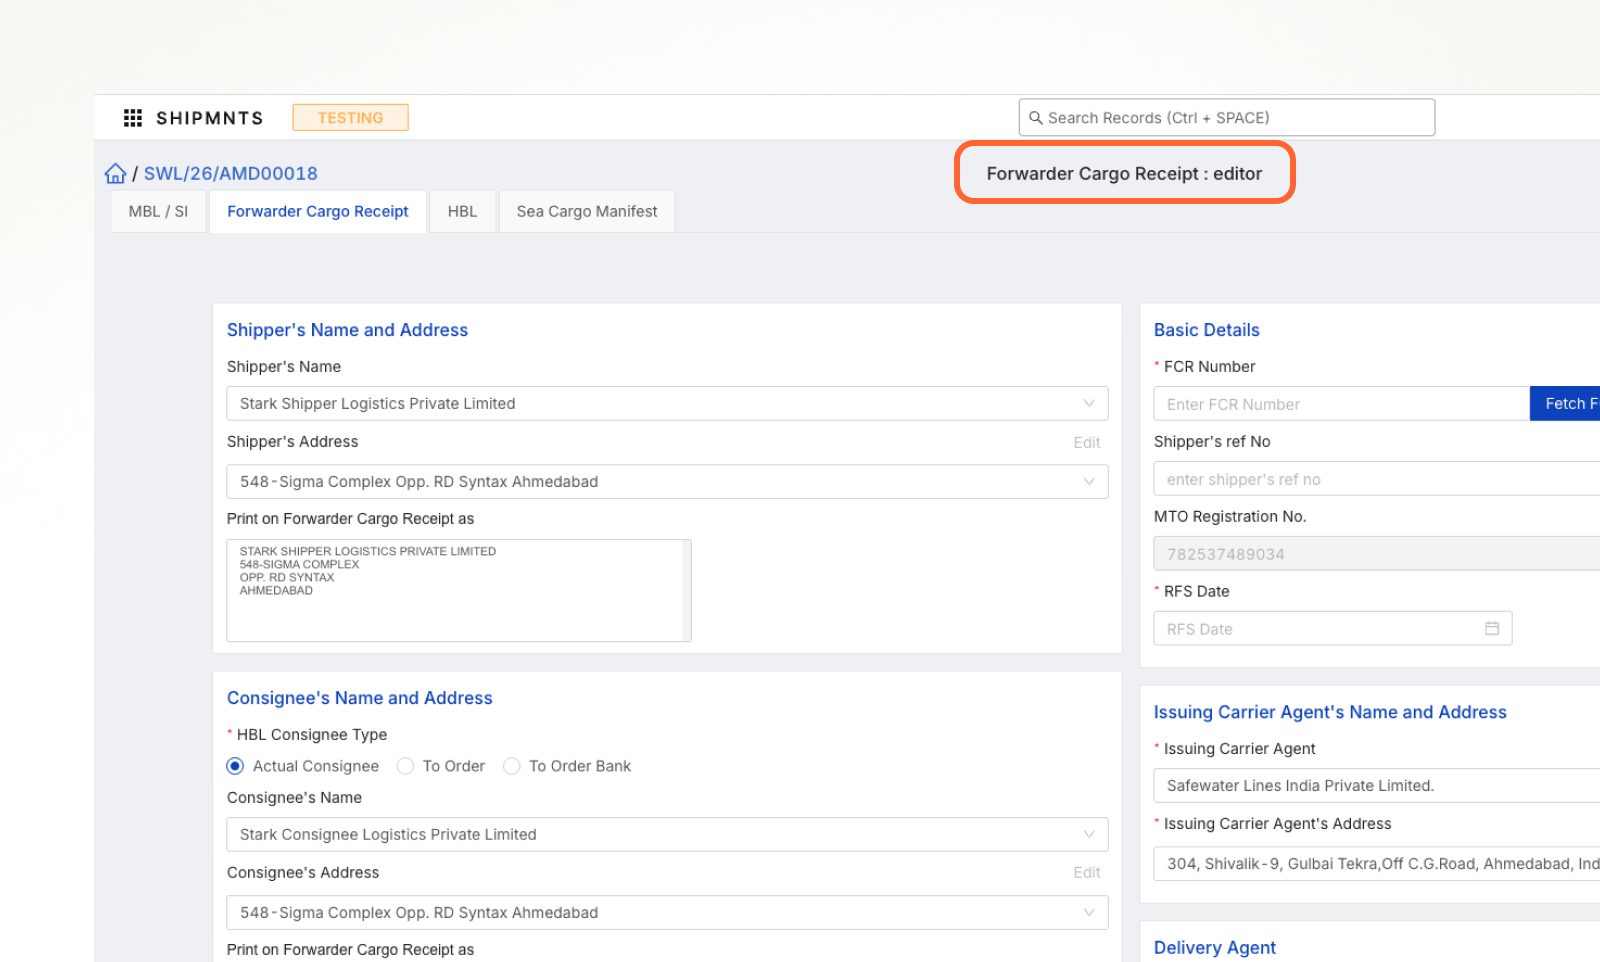Click Edit next to Shipper's Address

(x=1086, y=443)
